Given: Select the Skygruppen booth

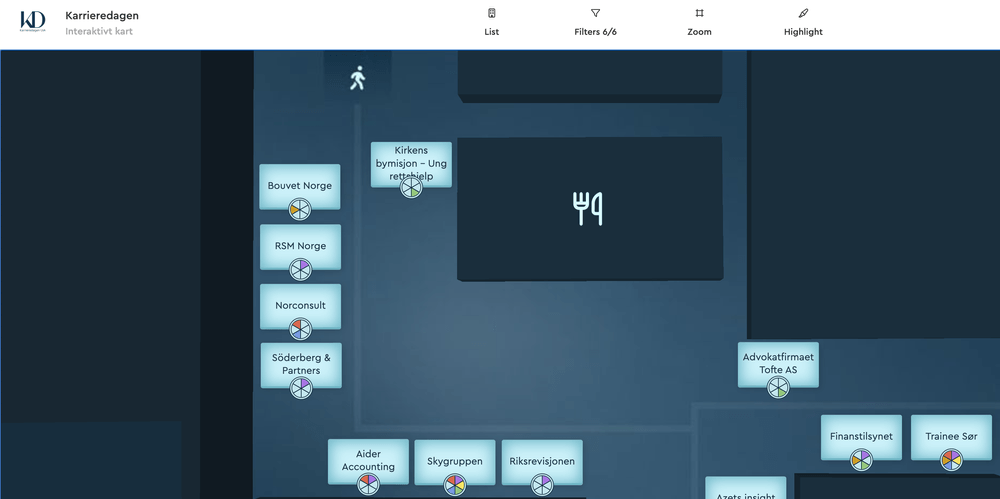Looking at the screenshot, I should coord(455,461).
